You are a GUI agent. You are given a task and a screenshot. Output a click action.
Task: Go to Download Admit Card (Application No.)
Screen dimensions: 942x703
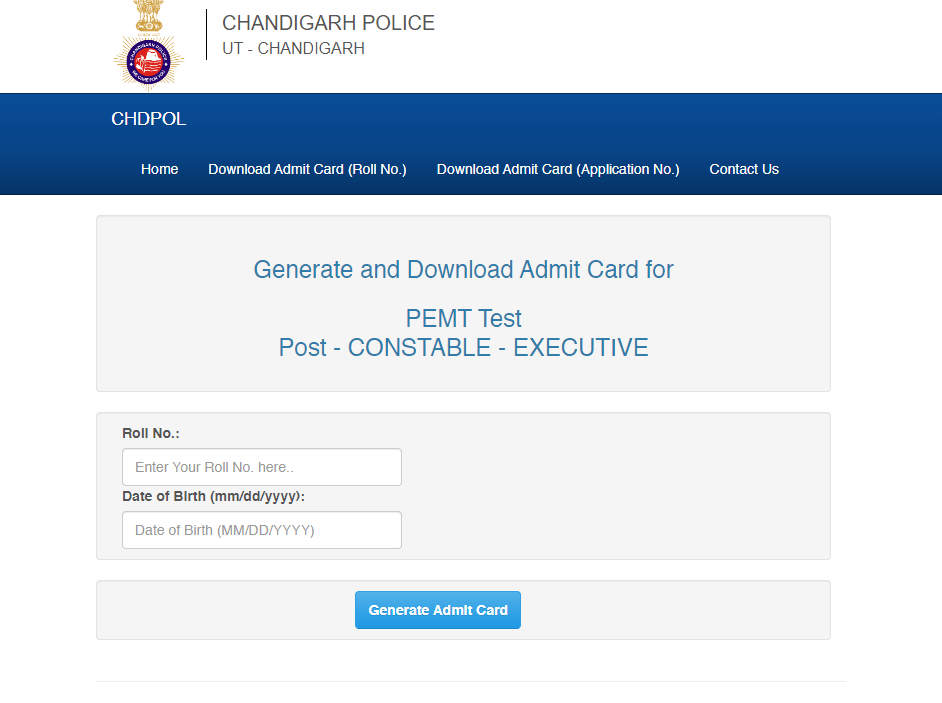[558, 169]
